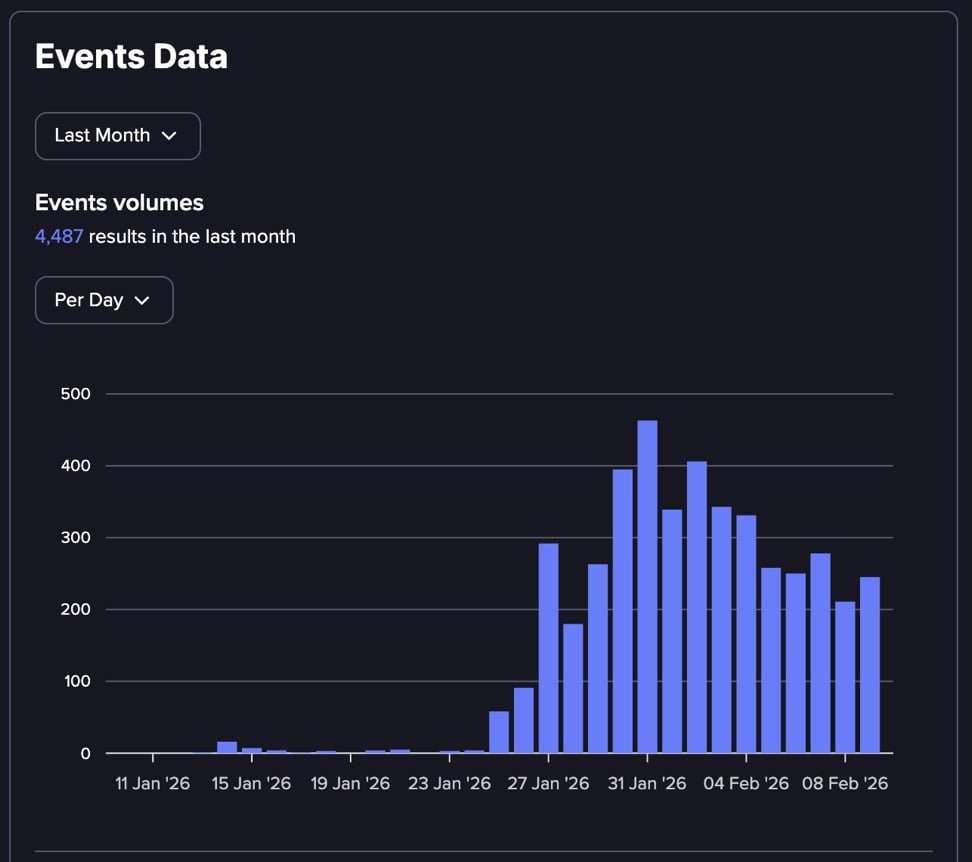Screen dimensions: 972x862
Task: Click the bar above 23 Jan '26
Action: (x=449, y=751)
